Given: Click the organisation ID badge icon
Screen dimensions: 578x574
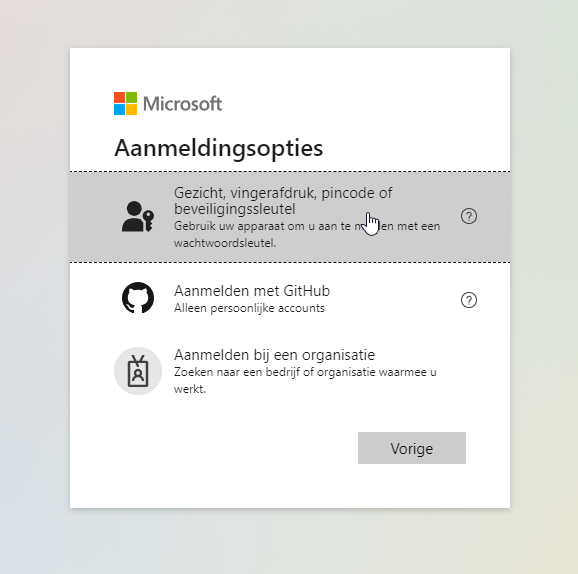Looking at the screenshot, I should pos(138,371).
